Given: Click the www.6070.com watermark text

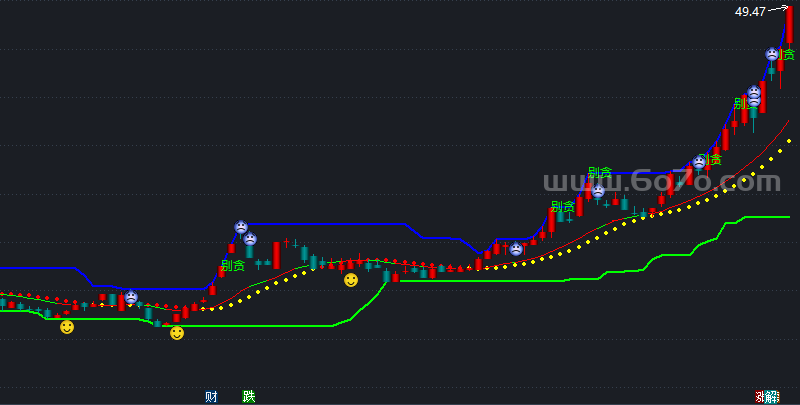Looking at the screenshot, I should click(x=662, y=182).
